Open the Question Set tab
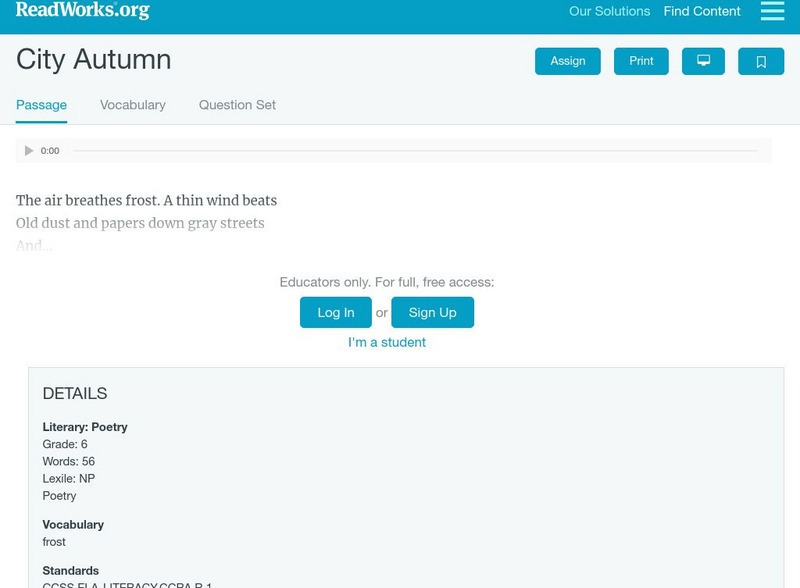The image size is (800, 588). pos(237,105)
